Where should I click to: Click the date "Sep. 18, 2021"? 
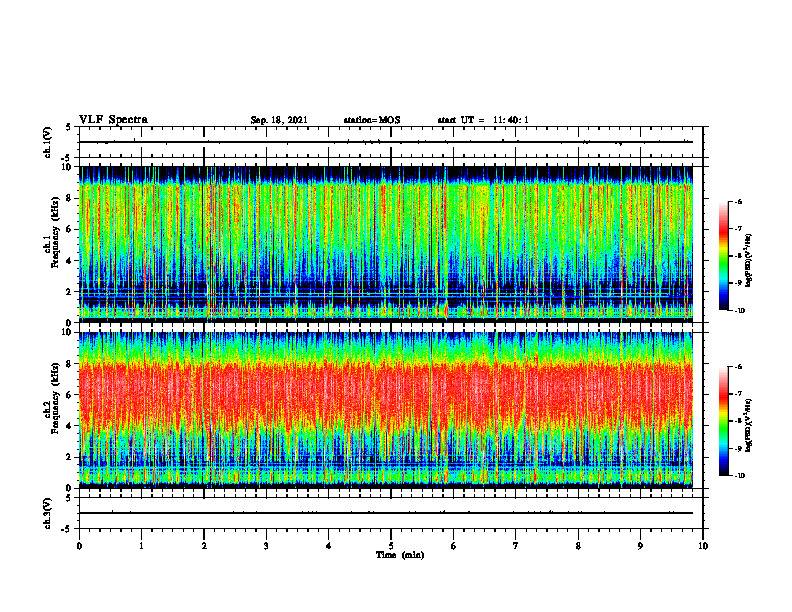(279, 120)
